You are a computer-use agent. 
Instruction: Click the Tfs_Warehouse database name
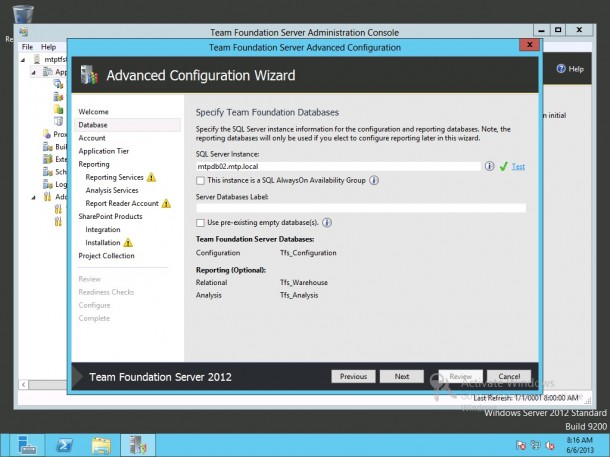(x=304, y=282)
